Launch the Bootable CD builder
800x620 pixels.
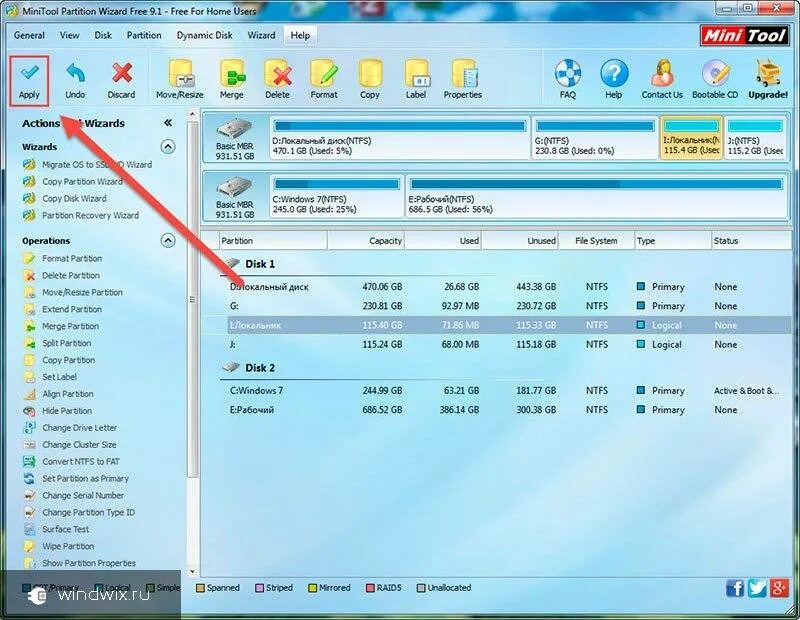click(715, 80)
